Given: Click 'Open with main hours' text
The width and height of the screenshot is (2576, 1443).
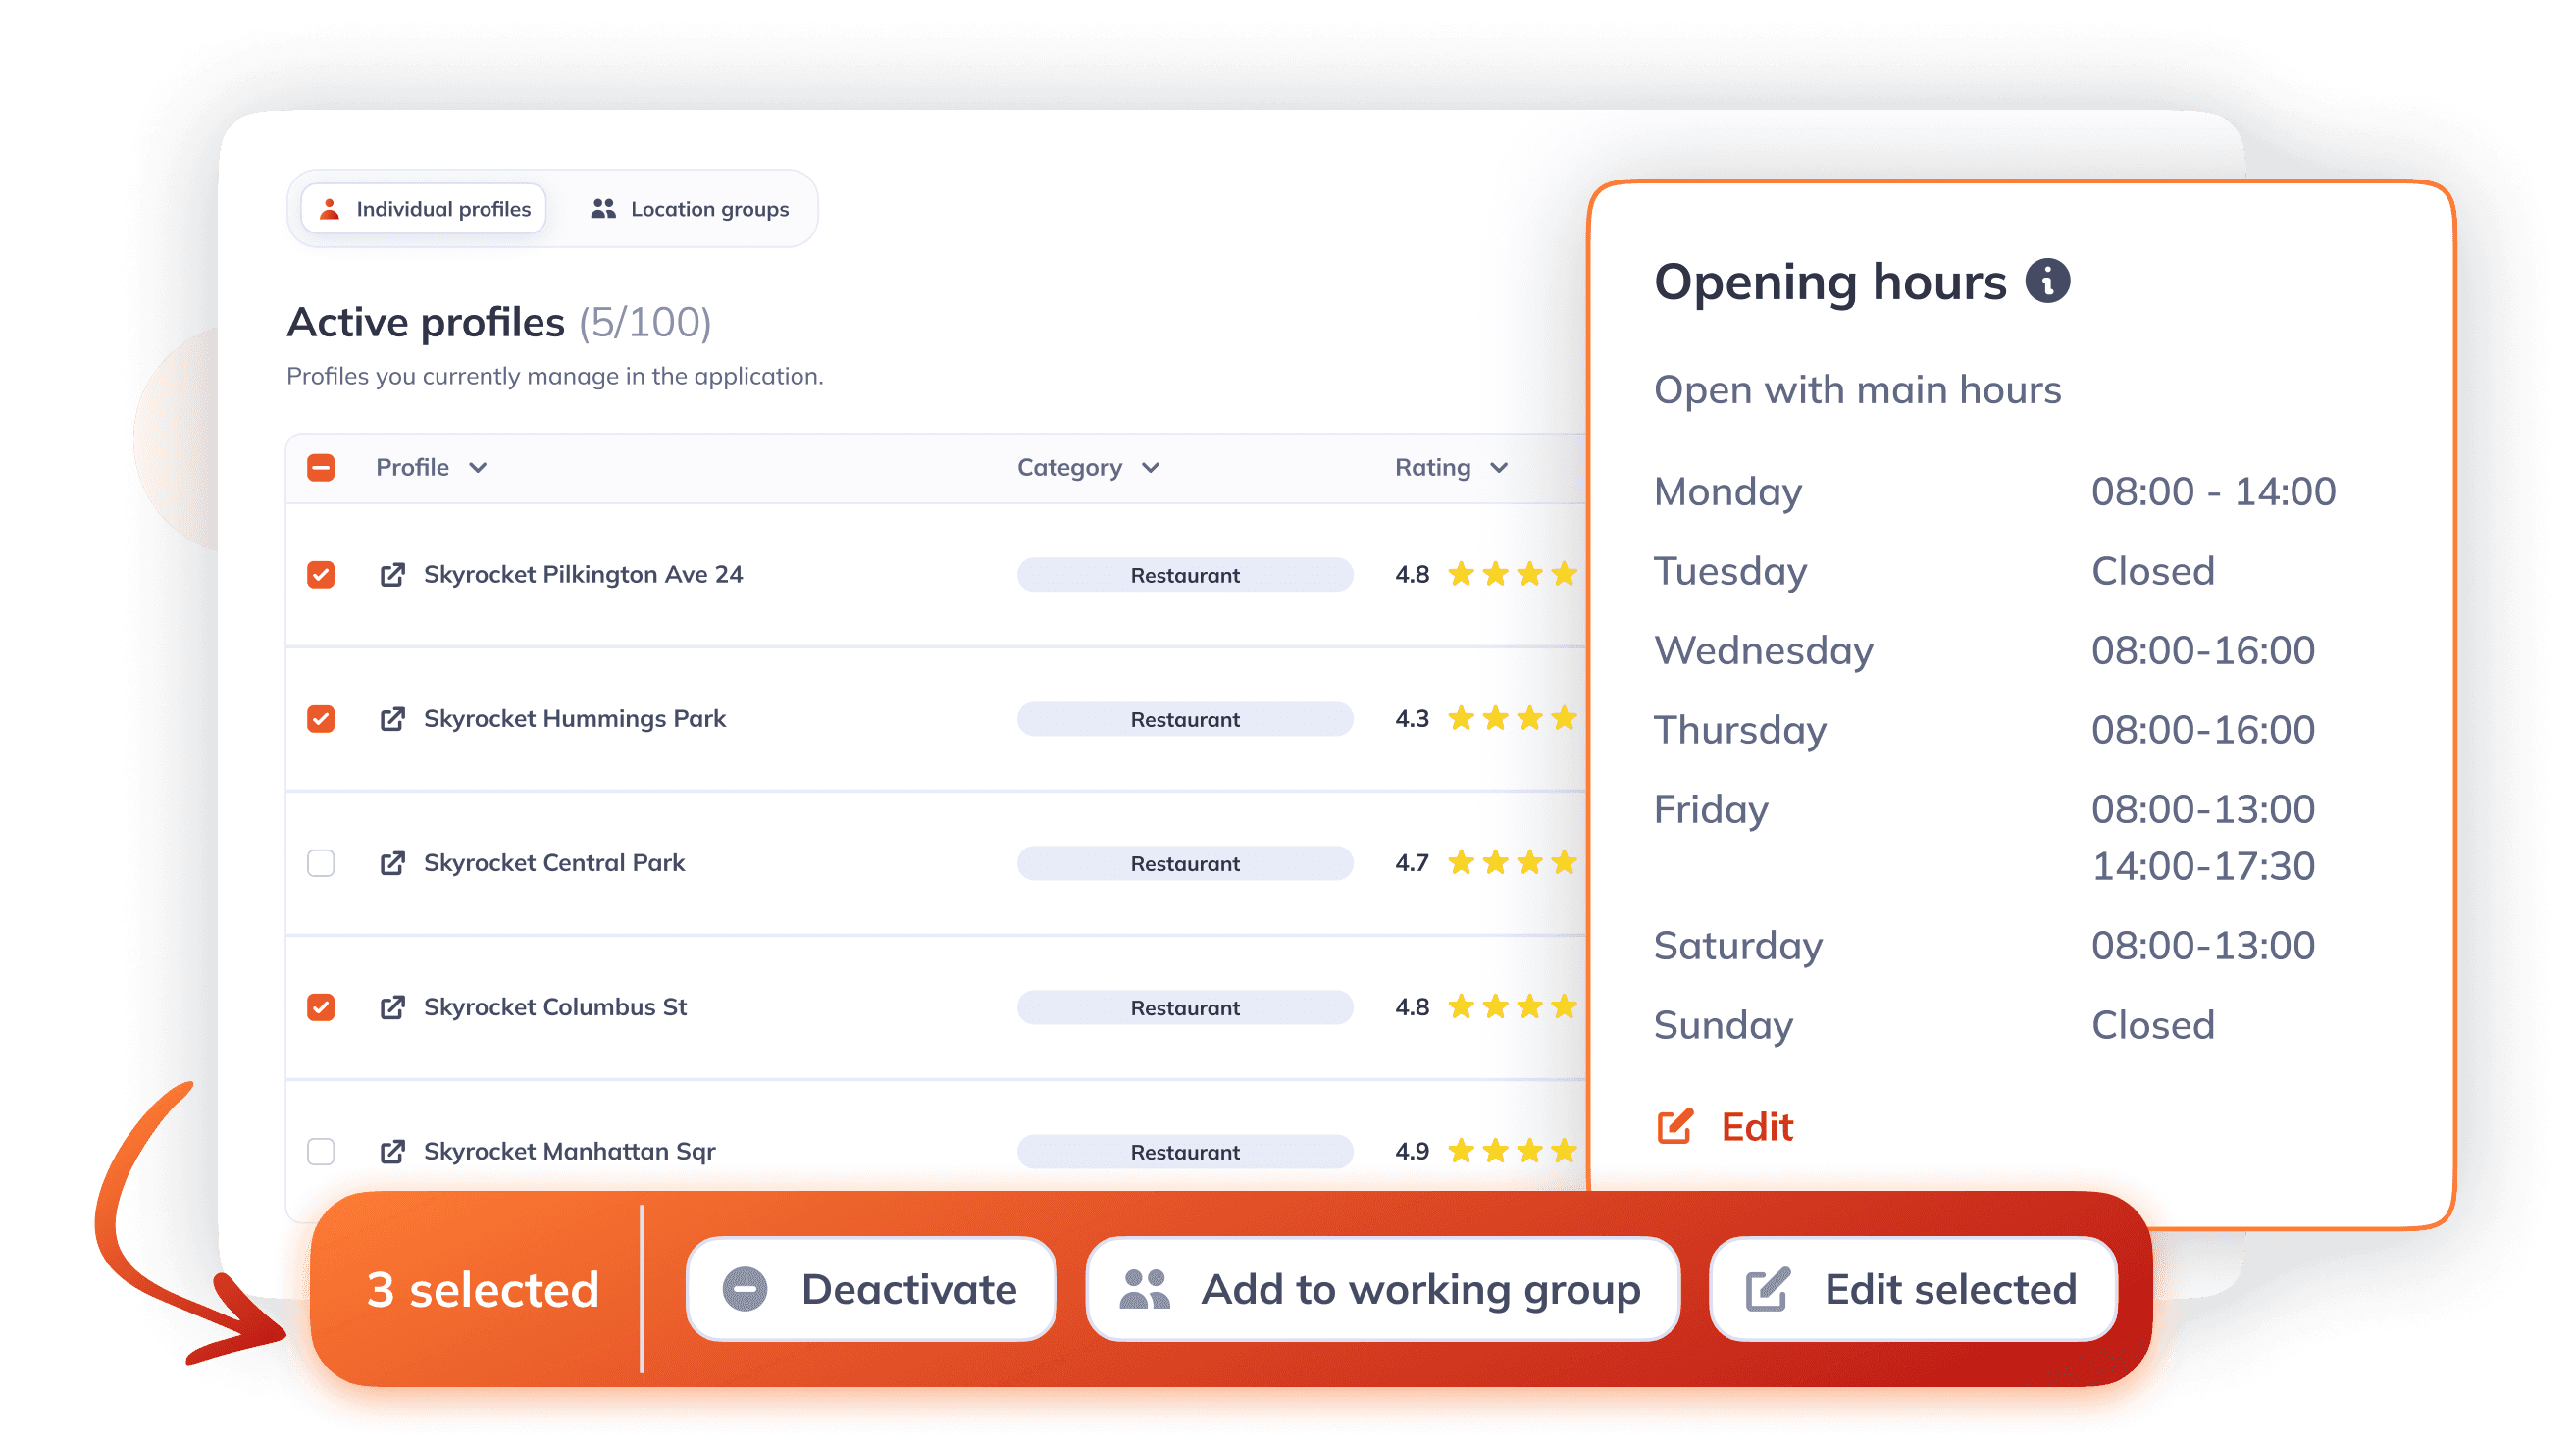Looking at the screenshot, I should coord(1857,389).
